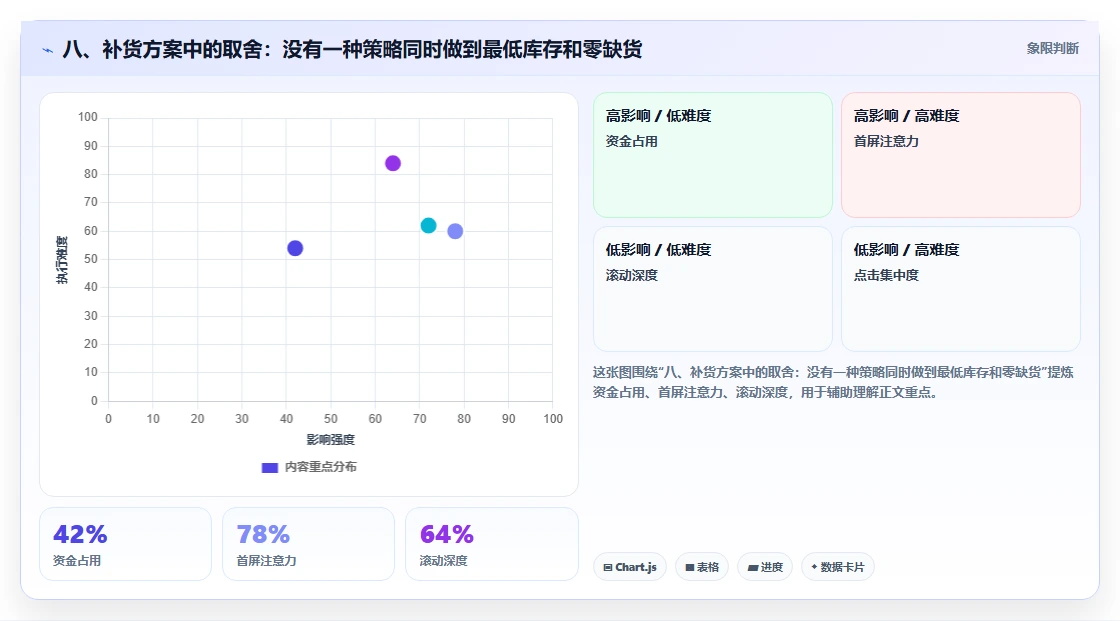Click the 数据卡片 tag chip
1120x621 pixels.
(837, 567)
